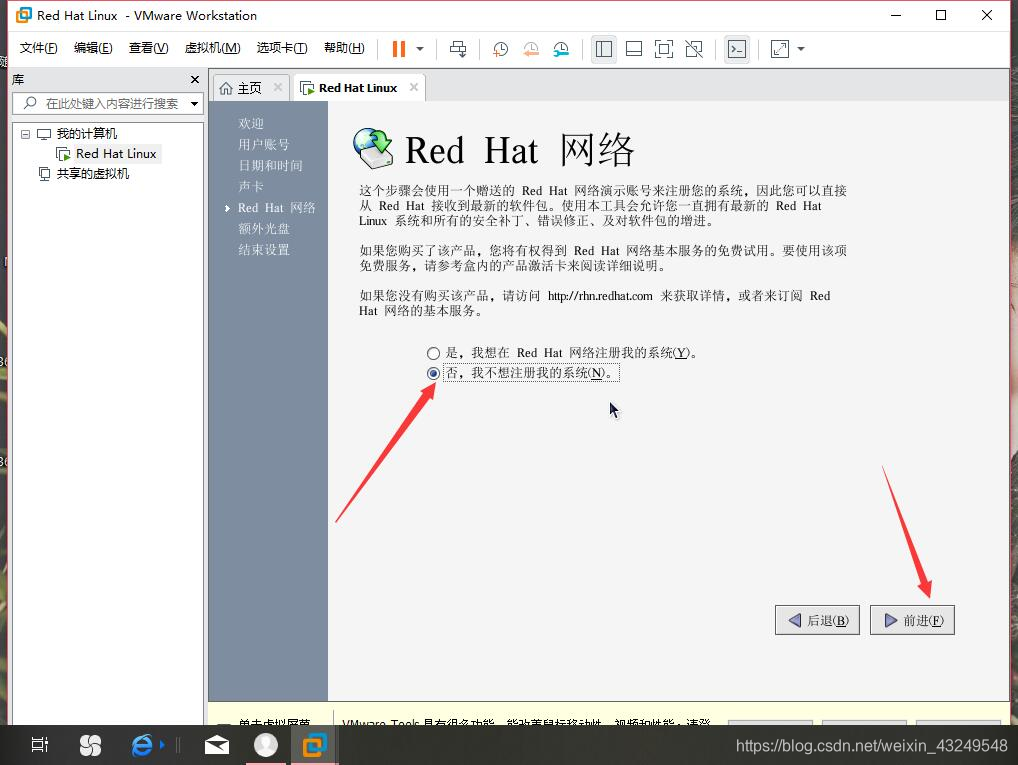This screenshot has width=1018, height=765.
Task: Open the Mail app from the taskbar
Action: (x=217, y=745)
